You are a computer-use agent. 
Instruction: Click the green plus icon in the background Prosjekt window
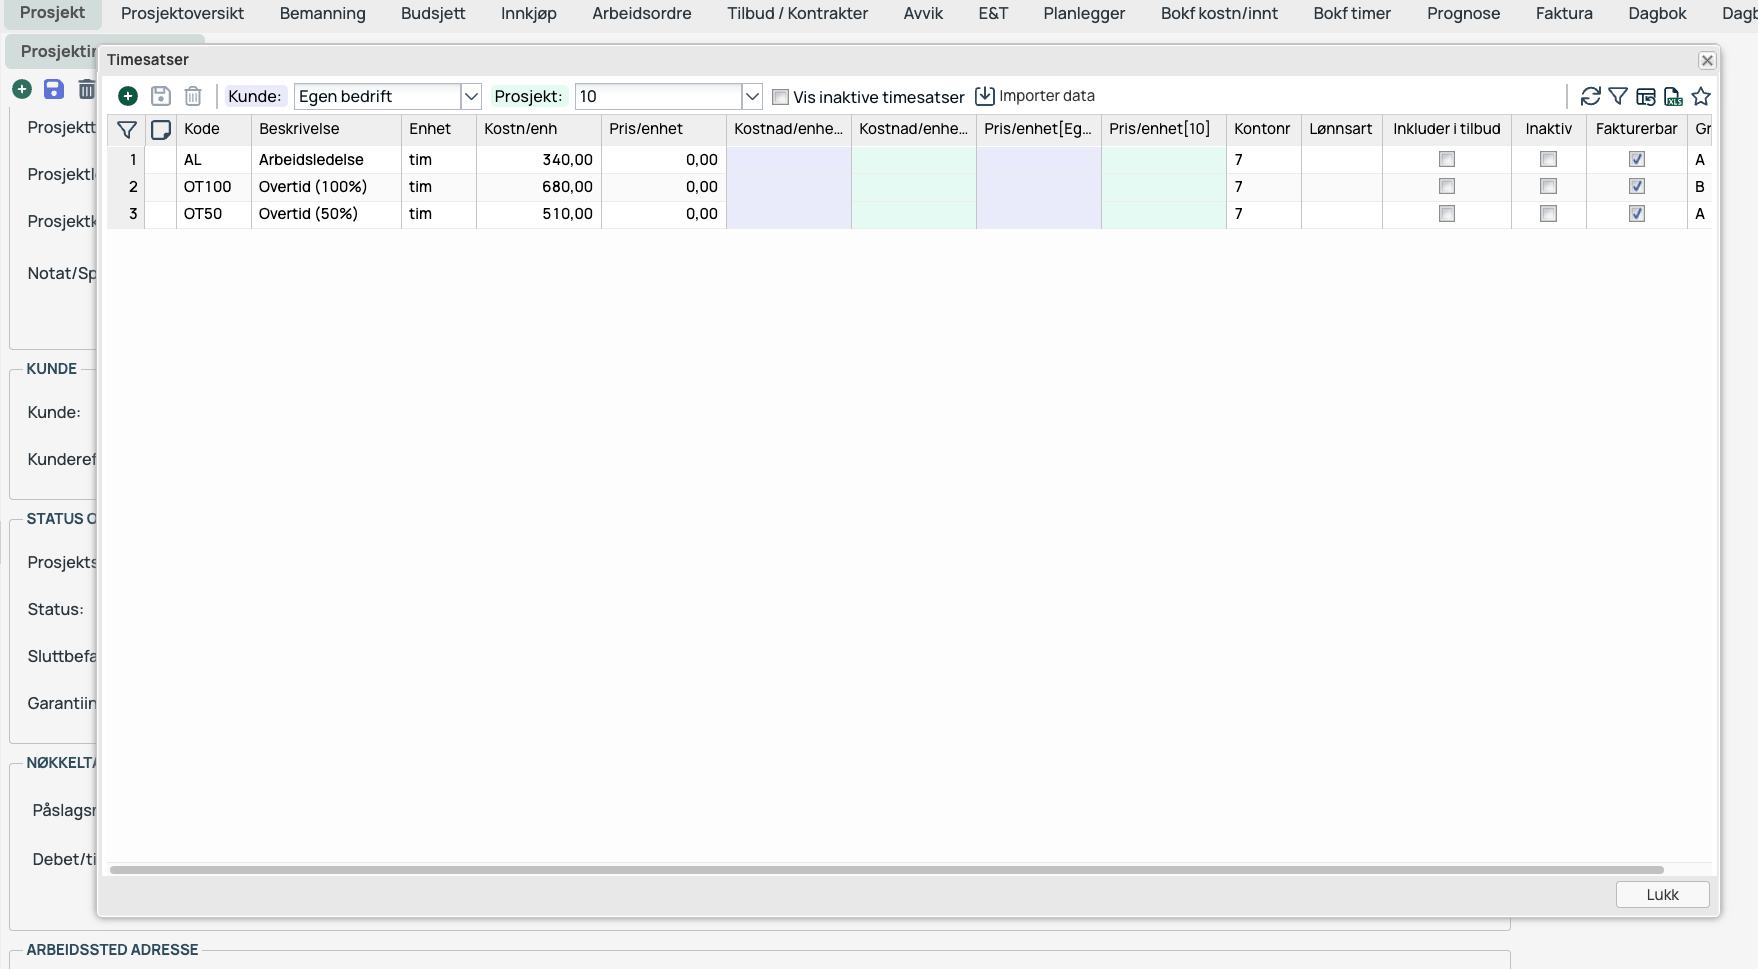click(x=22, y=89)
